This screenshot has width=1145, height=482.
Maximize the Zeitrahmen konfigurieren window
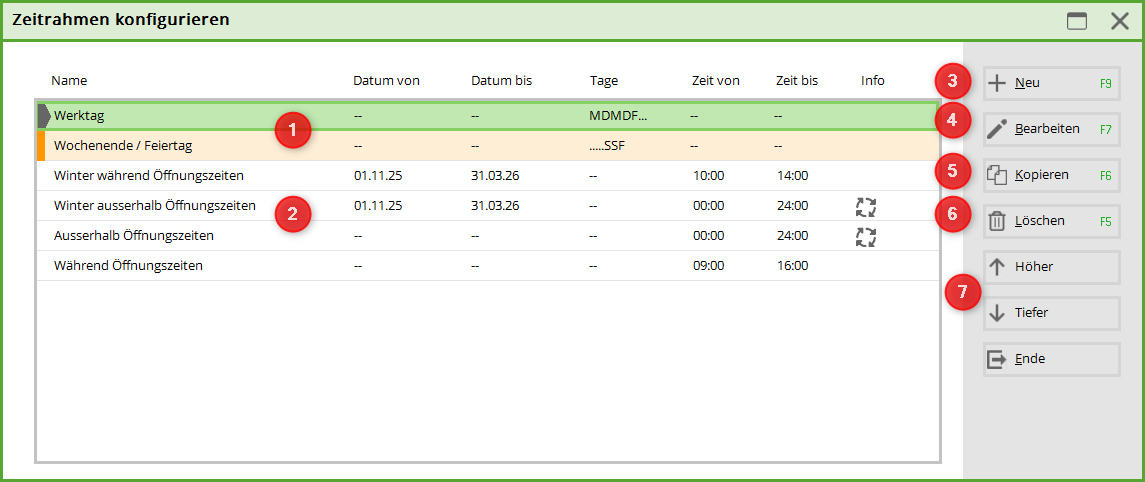pyautogui.click(x=1077, y=21)
